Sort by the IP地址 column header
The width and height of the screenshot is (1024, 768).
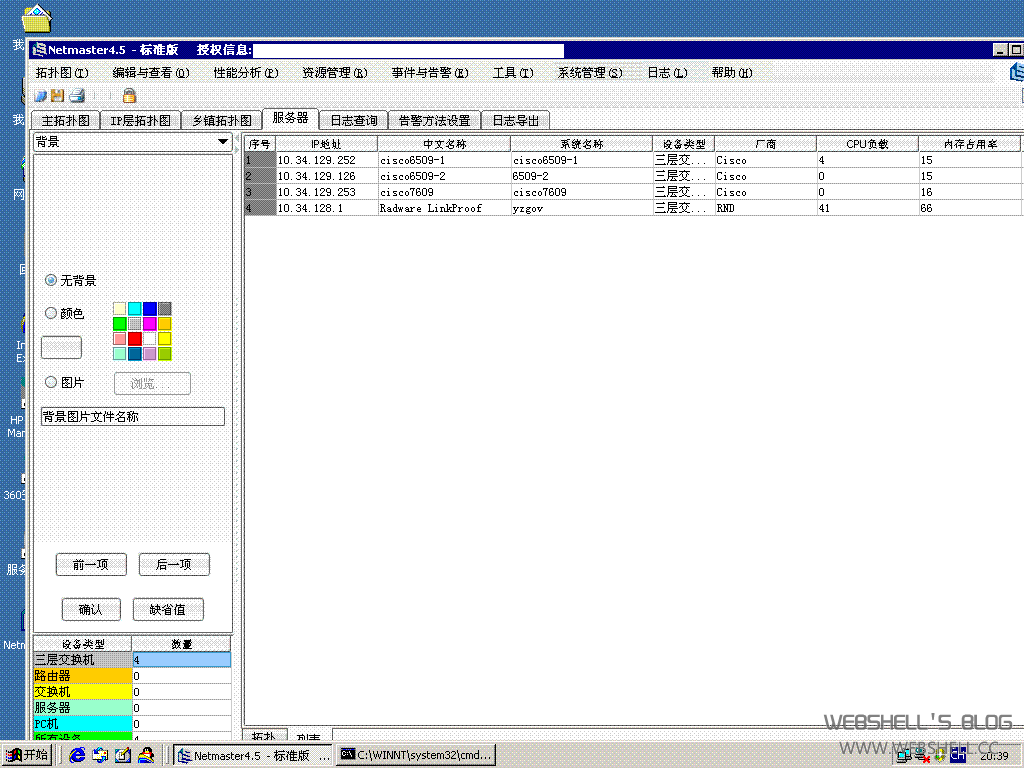pyautogui.click(x=327, y=144)
